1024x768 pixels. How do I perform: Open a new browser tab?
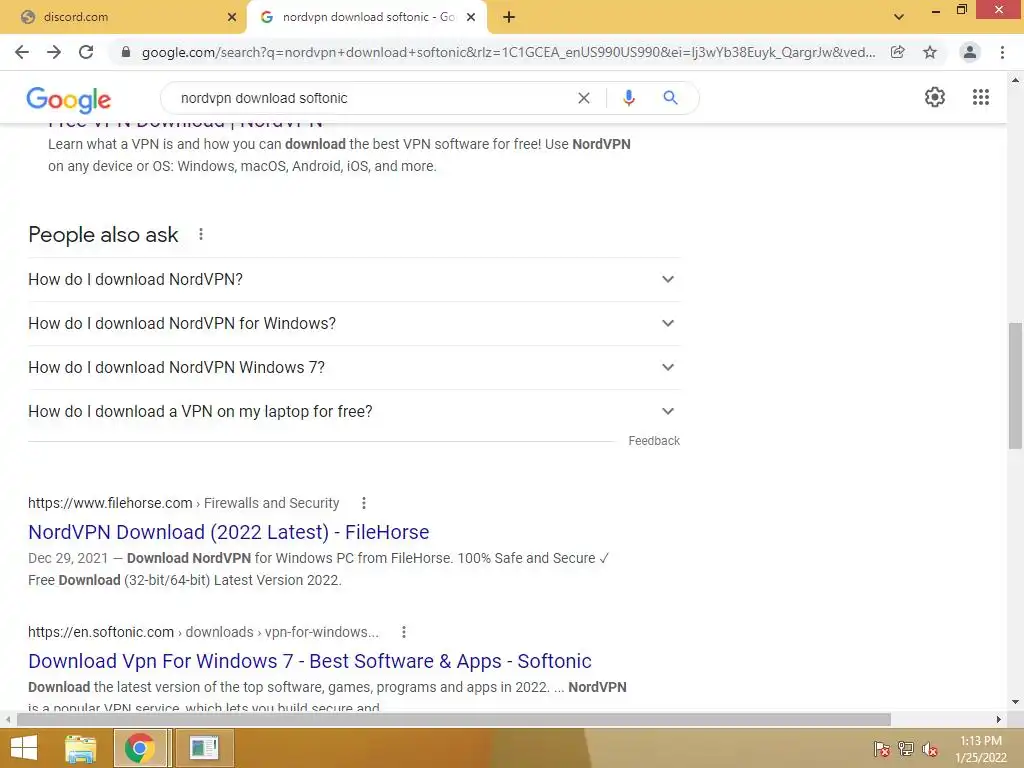point(509,17)
